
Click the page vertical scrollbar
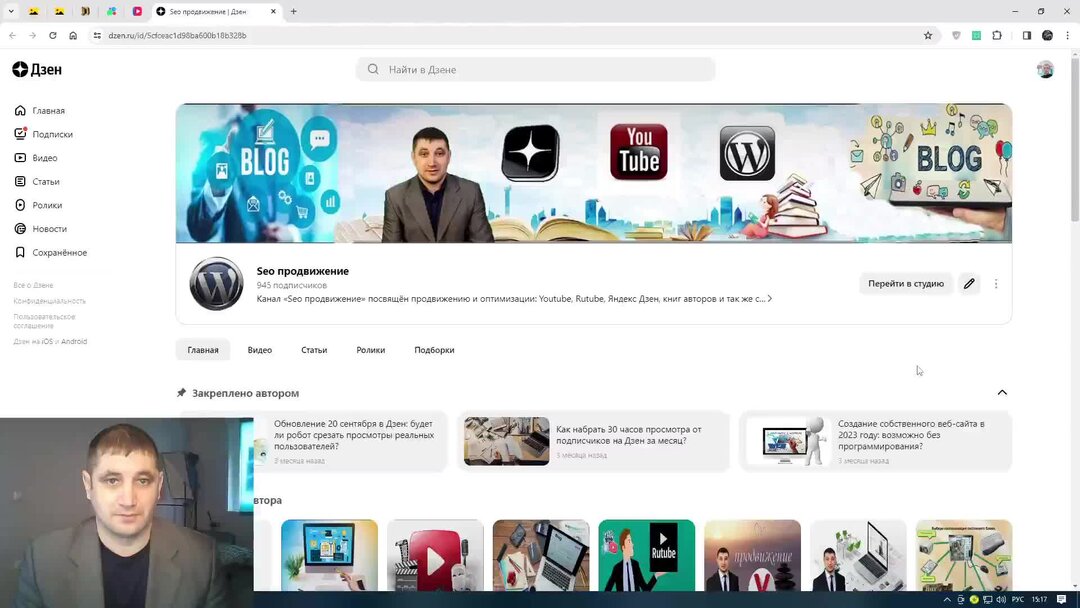click(x=1074, y=141)
